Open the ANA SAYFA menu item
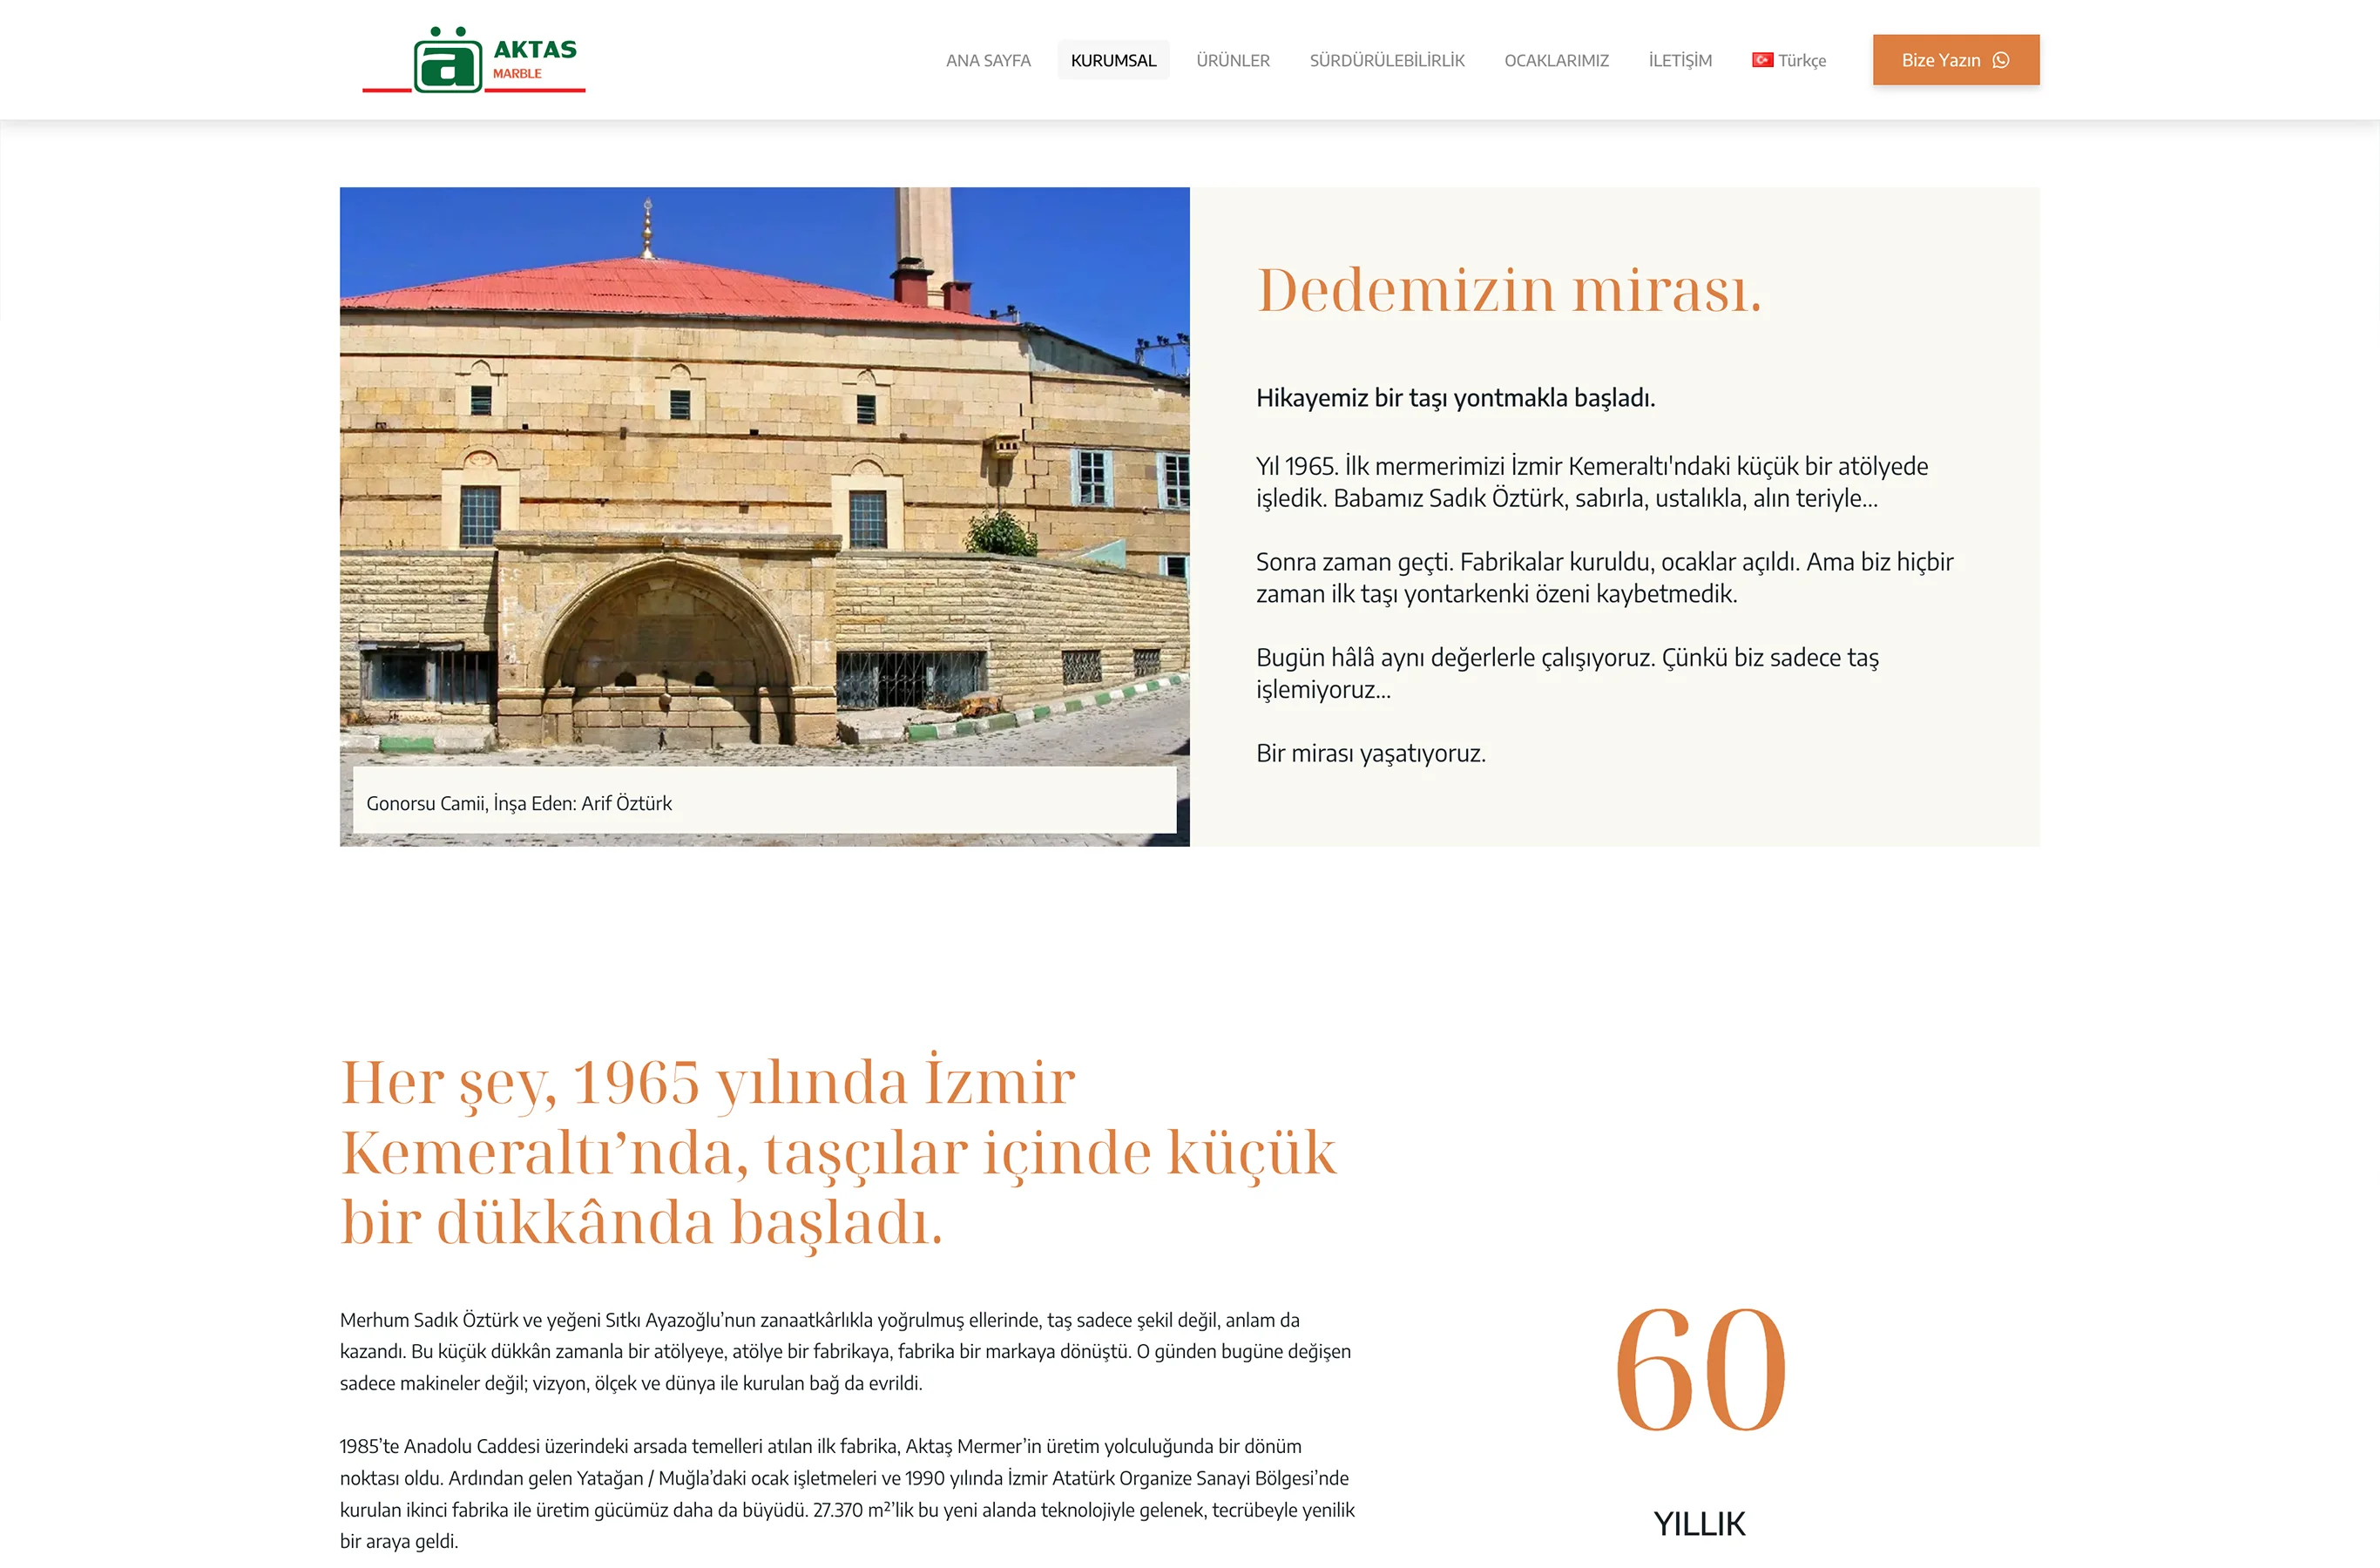 987,60
